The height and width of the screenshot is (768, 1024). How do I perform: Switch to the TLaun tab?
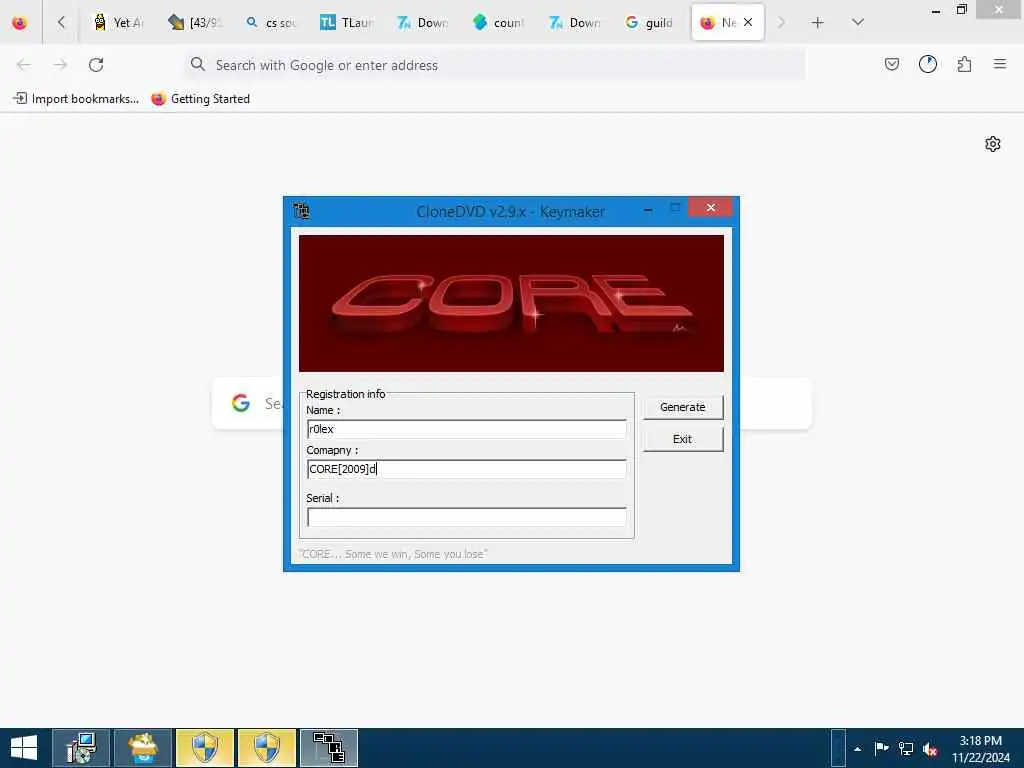[346, 23]
